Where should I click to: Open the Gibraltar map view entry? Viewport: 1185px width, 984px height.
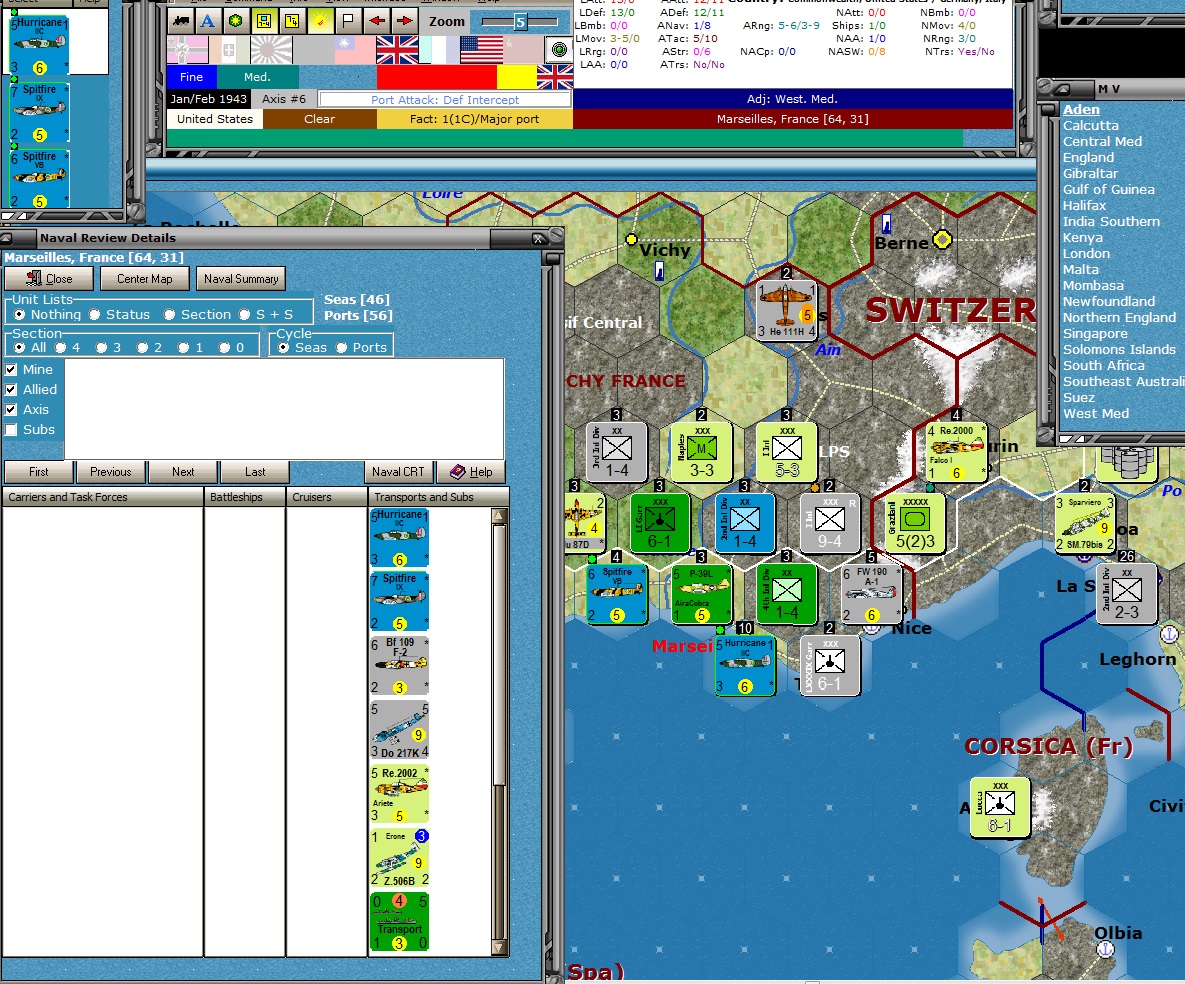(1090, 173)
